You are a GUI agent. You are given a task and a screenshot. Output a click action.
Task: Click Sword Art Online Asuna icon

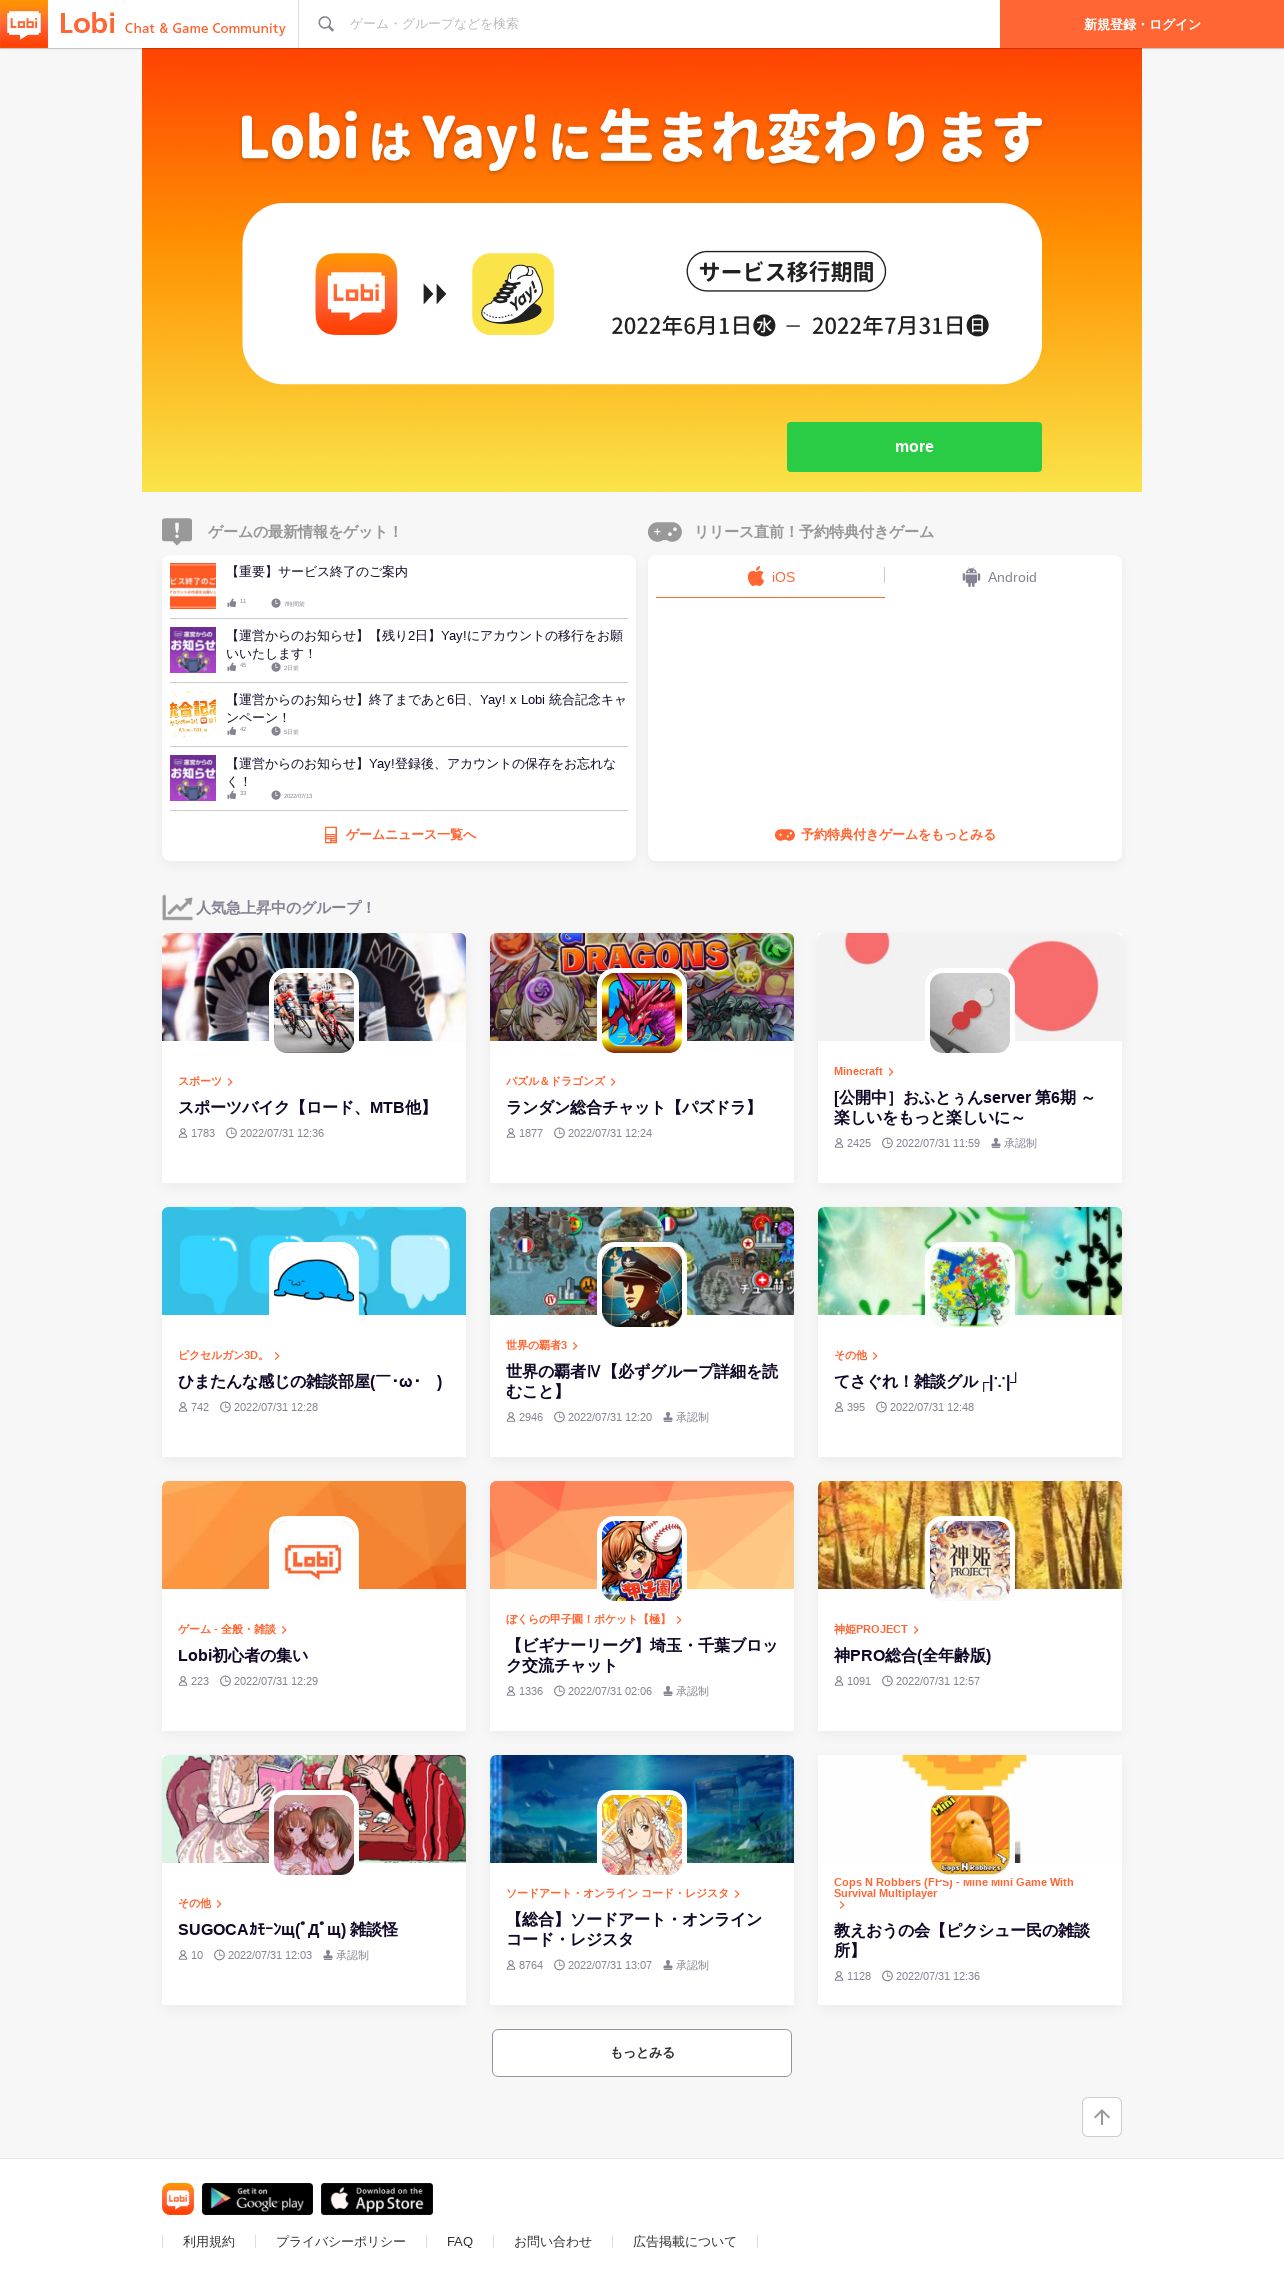tap(642, 1834)
